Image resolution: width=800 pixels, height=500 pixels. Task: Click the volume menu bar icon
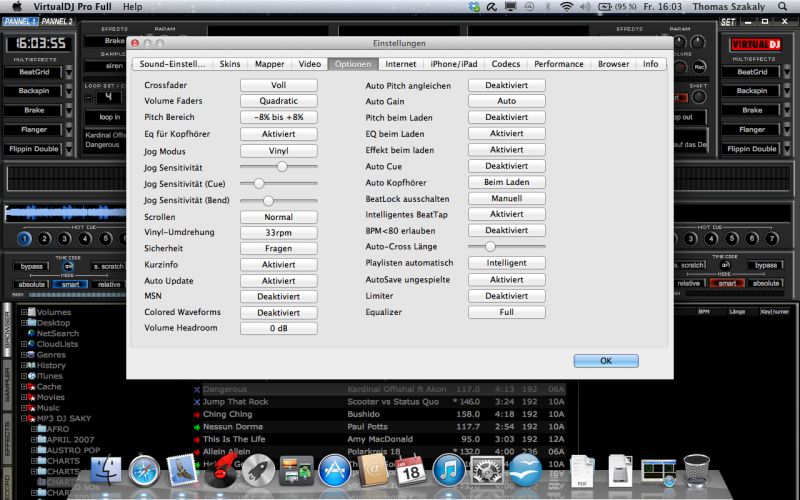coord(585,7)
